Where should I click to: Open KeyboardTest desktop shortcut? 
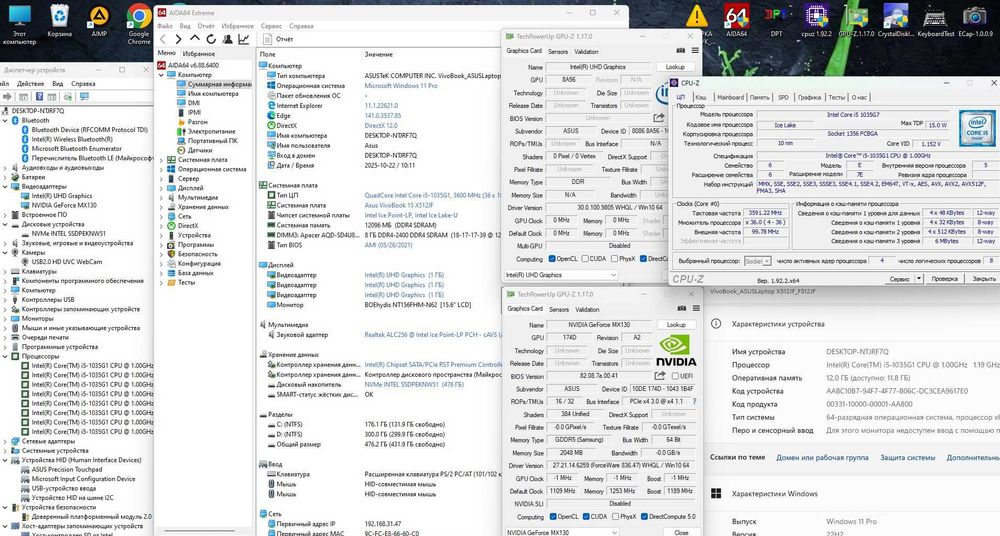coord(935,21)
